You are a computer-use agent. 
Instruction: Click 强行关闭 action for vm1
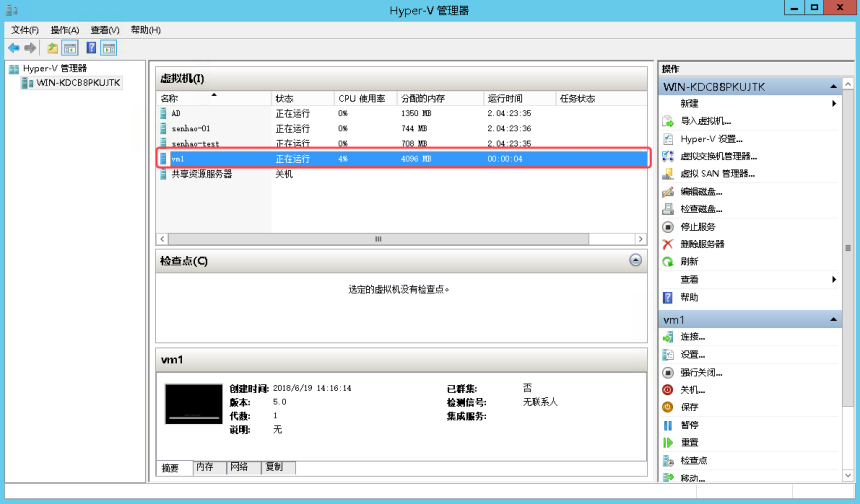701,372
